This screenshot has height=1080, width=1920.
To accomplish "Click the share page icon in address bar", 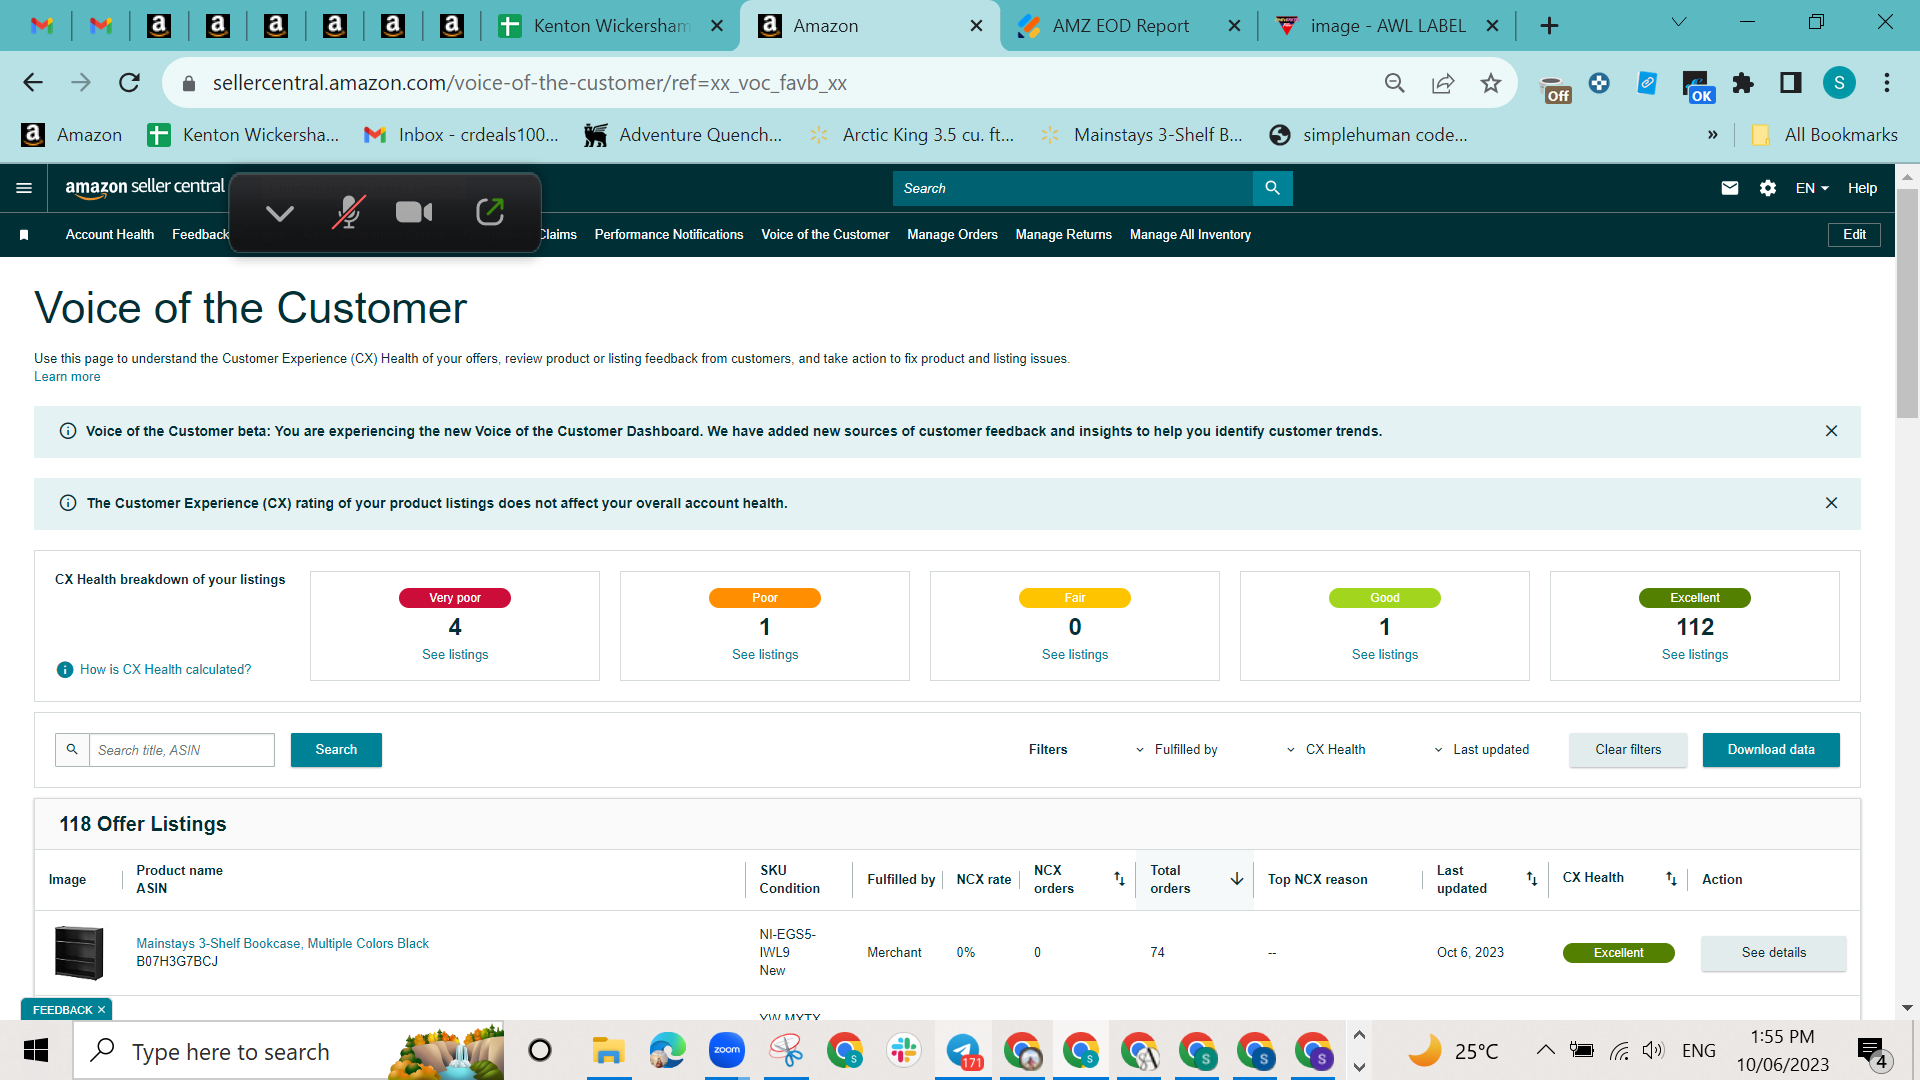I will click(1443, 83).
